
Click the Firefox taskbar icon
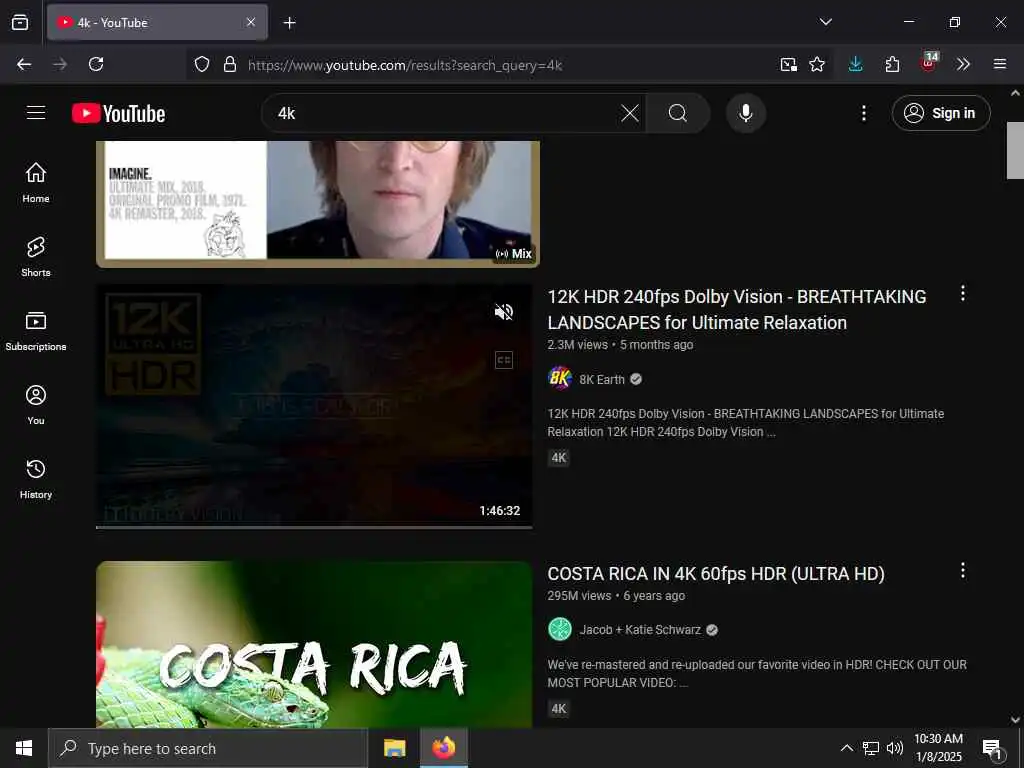click(443, 748)
